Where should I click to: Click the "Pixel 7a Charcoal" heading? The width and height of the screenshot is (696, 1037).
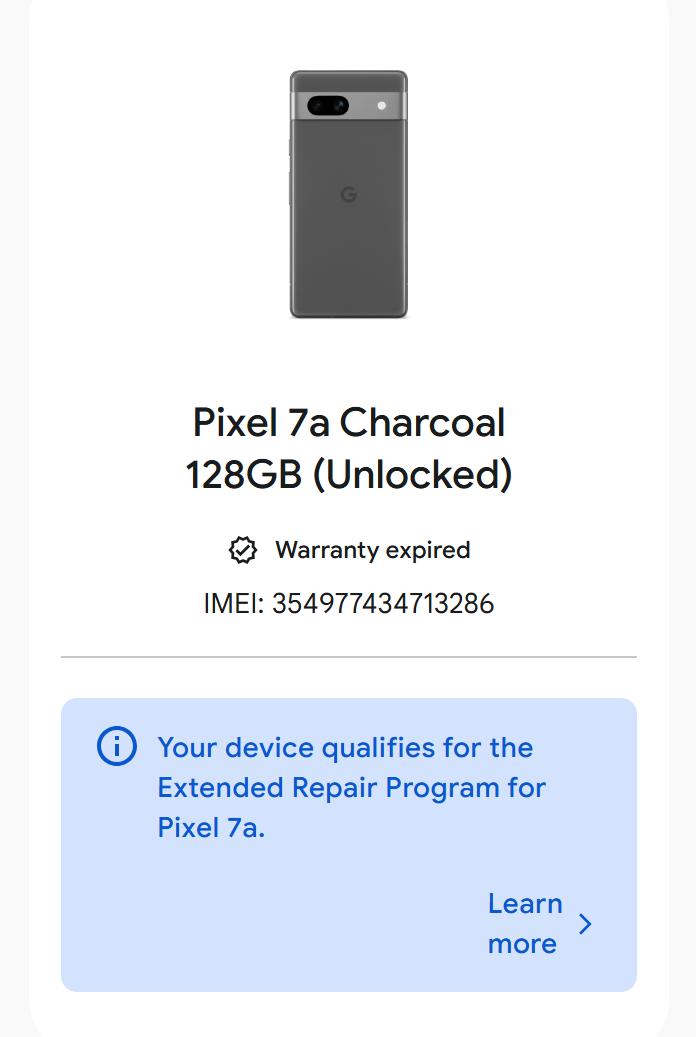[348, 423]
